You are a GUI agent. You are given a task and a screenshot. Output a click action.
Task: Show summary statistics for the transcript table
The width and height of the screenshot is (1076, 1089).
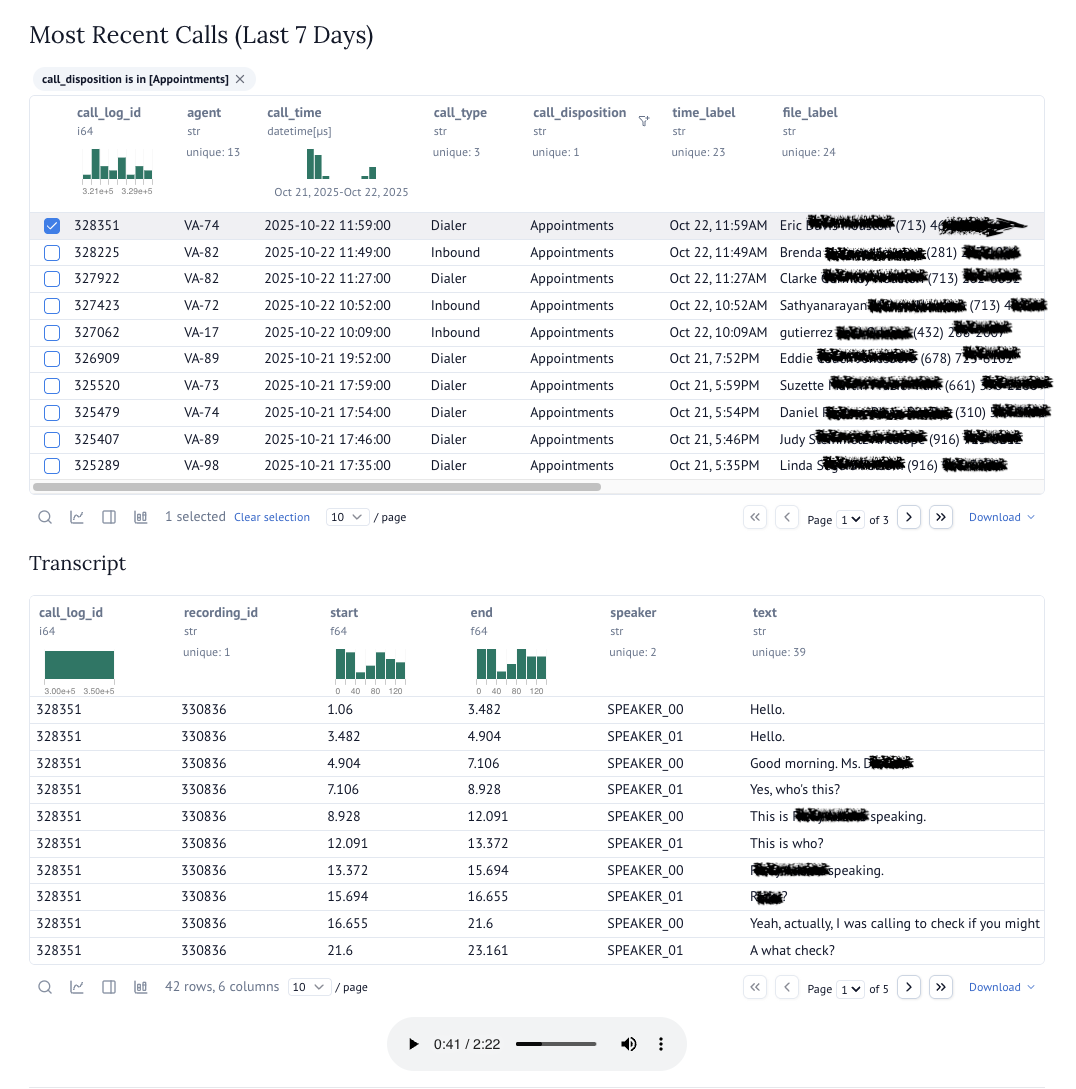140,987
